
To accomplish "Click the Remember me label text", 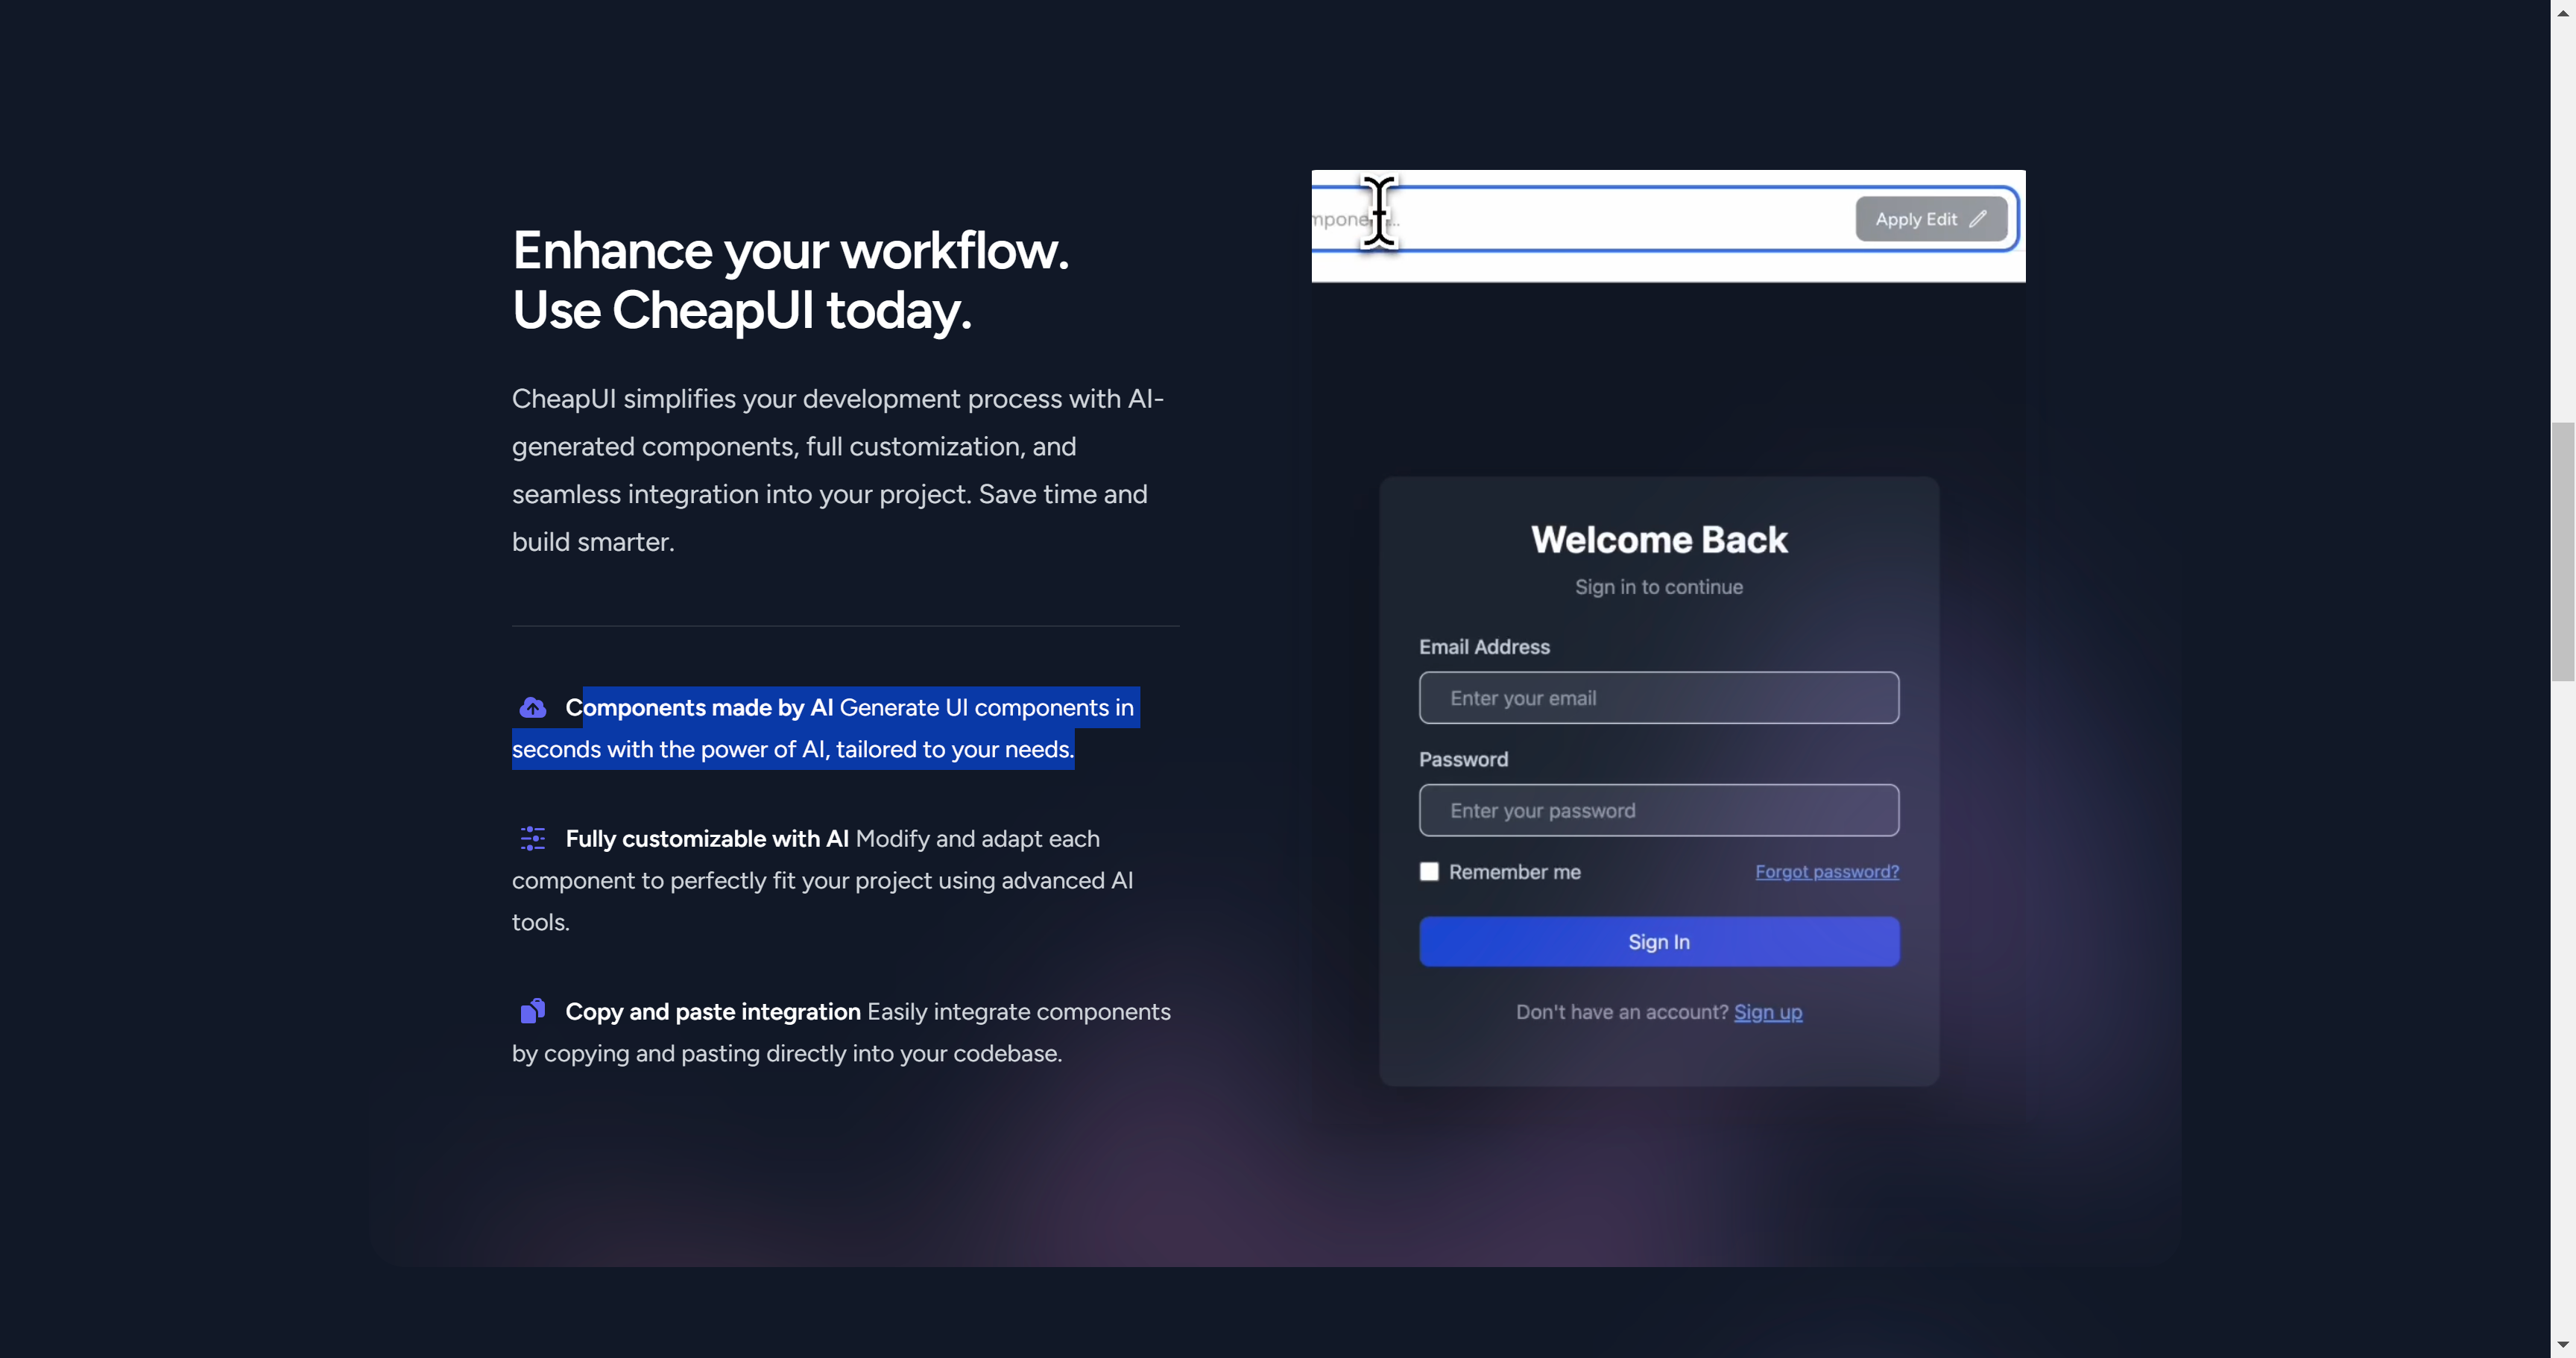I will click(1514, 872).
